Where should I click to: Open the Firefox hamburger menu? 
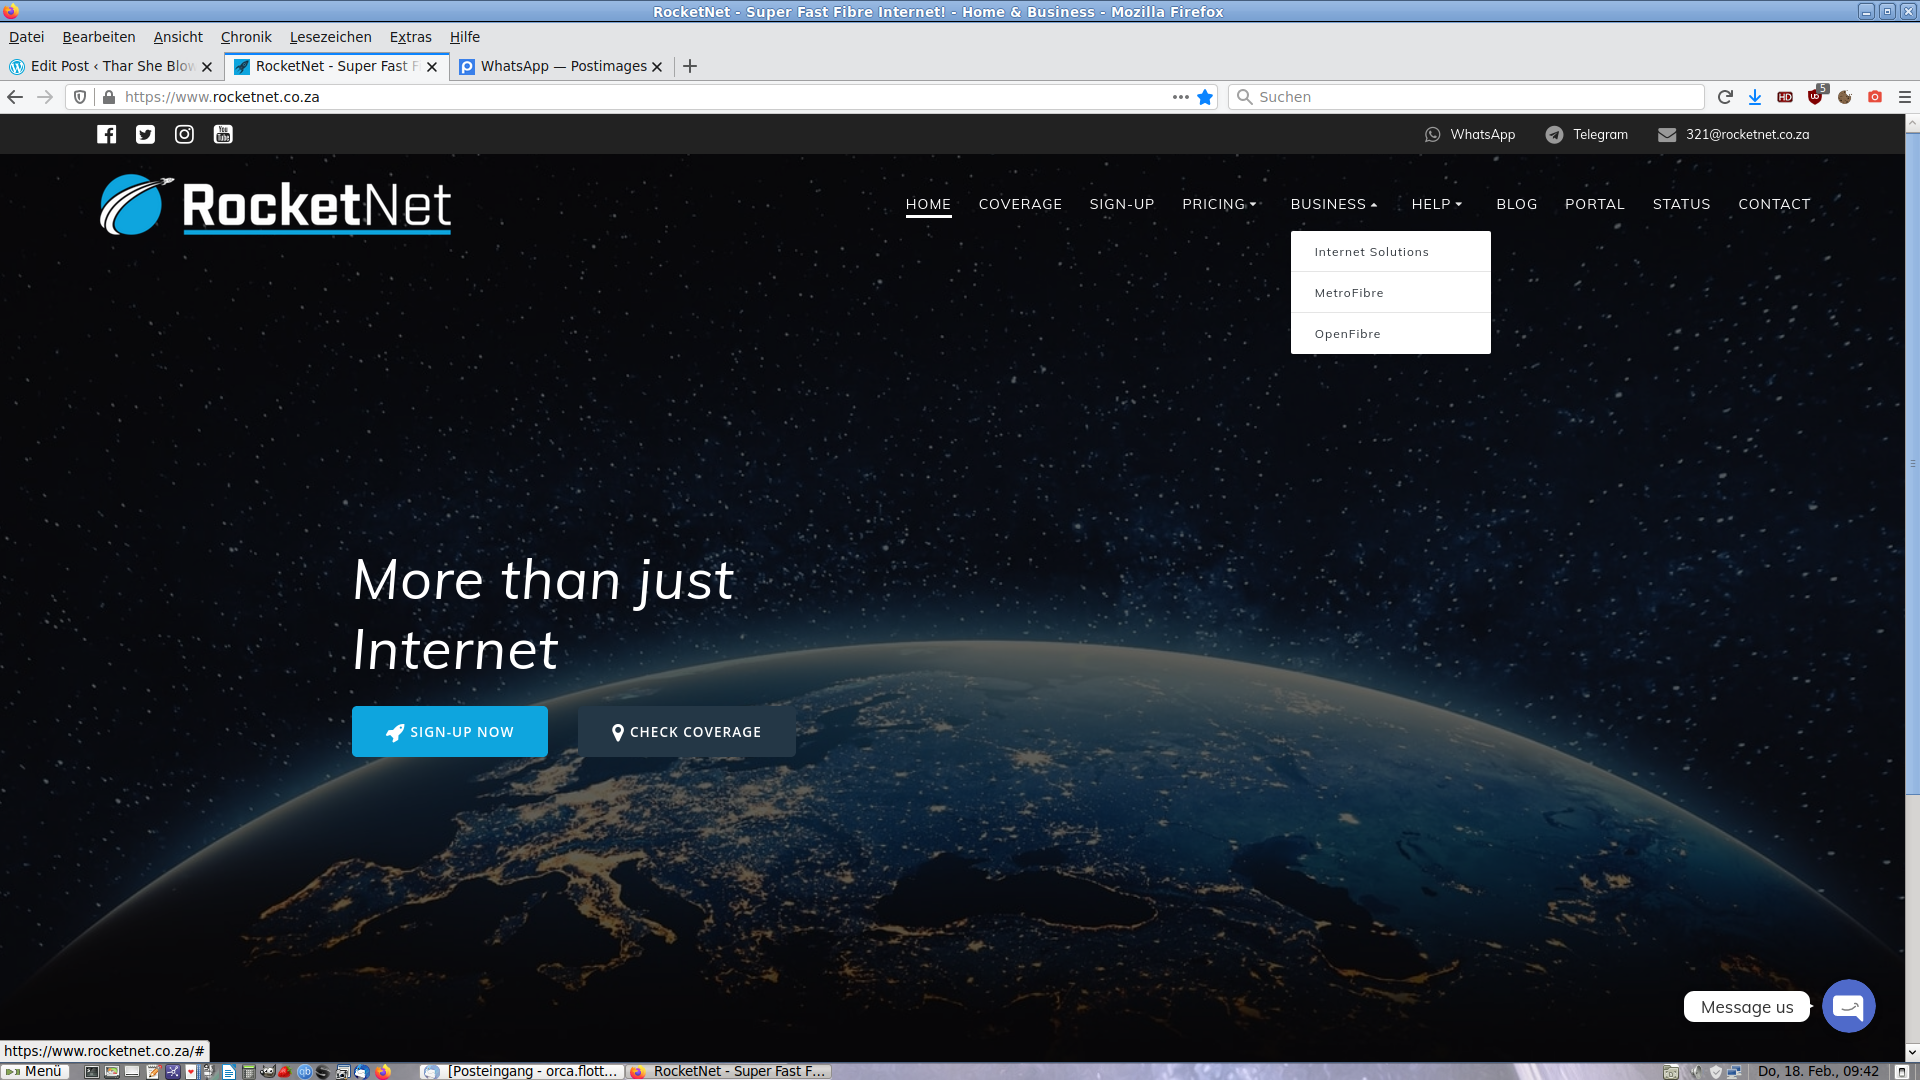[x=1905, y=97]
